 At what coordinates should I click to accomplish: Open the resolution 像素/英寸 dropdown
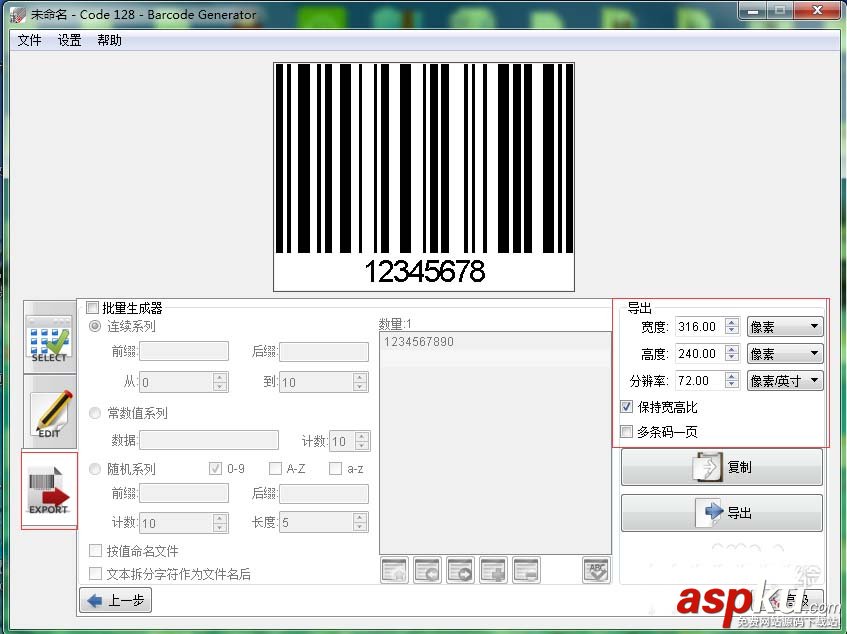pos(785,380)
